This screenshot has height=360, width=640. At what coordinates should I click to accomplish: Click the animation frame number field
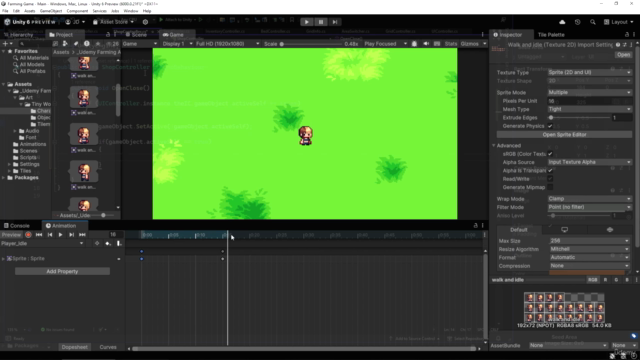[113, 235]
